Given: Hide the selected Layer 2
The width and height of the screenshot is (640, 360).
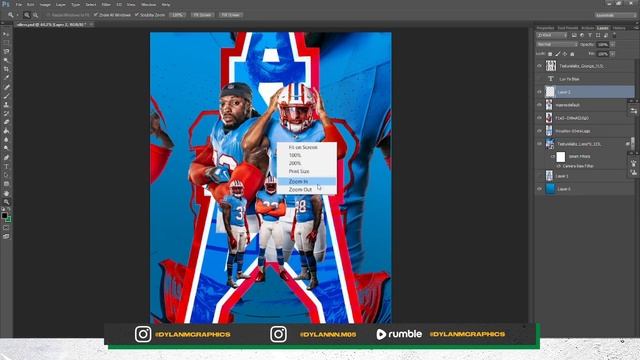Looking at the screenshot, I should point(539,92).
